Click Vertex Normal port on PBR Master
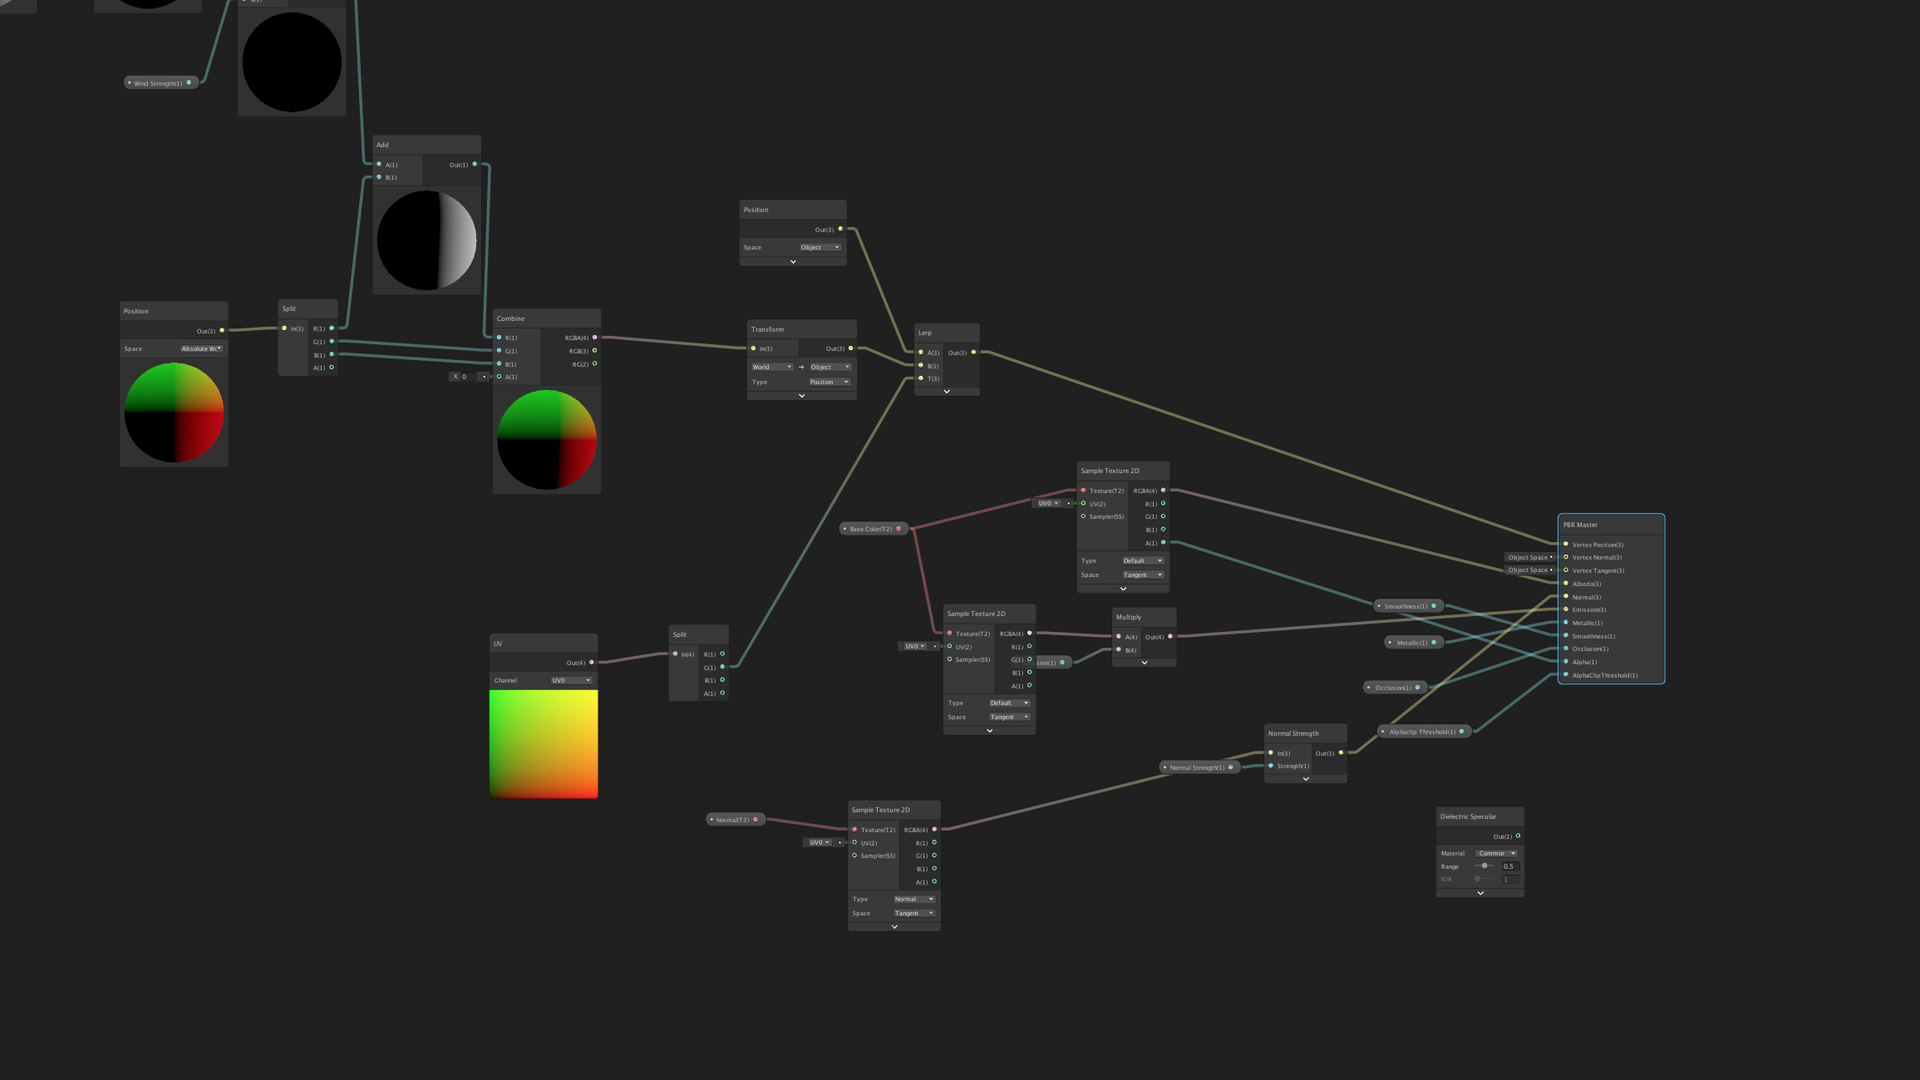1920x1080 pixels. 1566,557
